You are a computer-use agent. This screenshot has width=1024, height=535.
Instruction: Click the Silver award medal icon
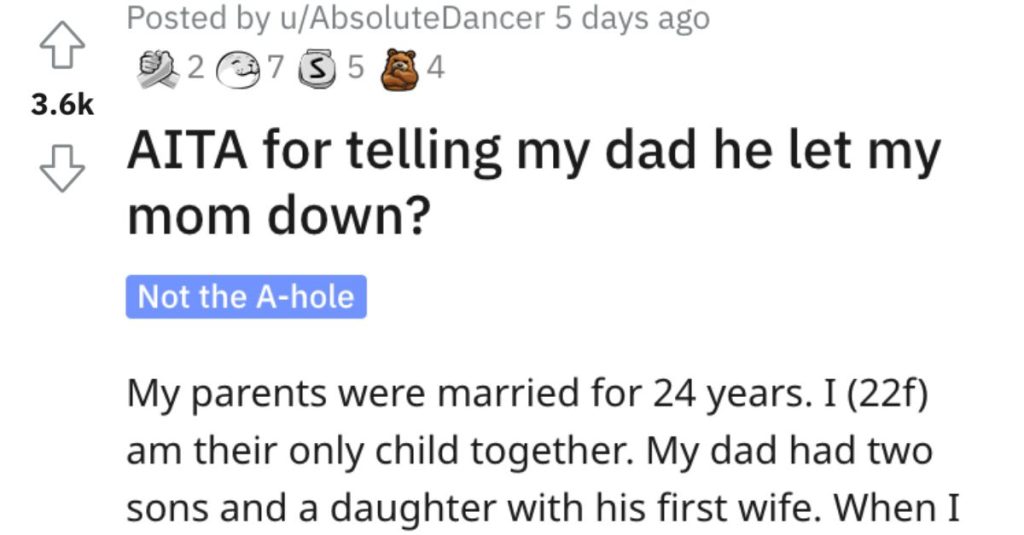point(318,69)
